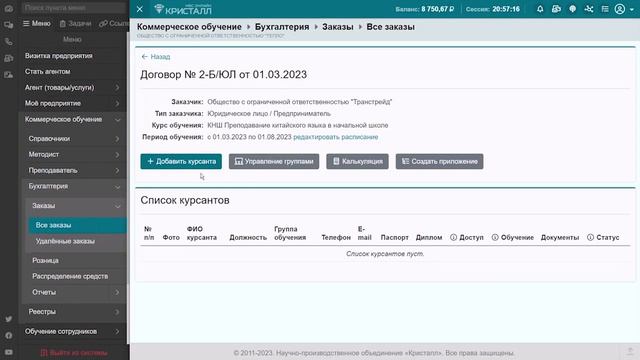
Task: Click the list panel icon in the top bar
Action: click(x=605, y=9)
